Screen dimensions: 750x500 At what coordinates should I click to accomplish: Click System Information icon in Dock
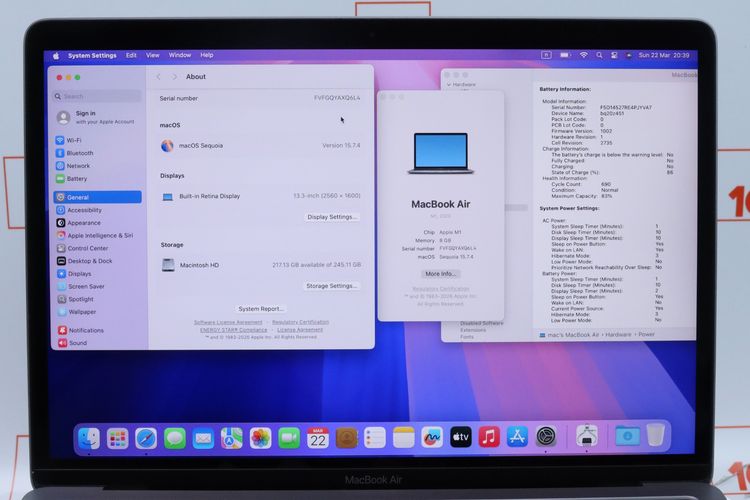coord(587,435)
